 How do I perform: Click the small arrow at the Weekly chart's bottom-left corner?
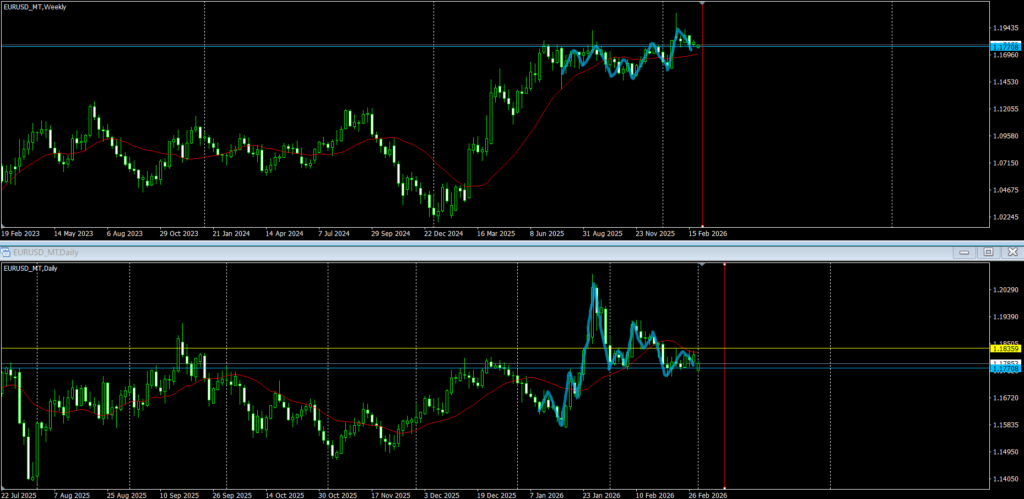click(x=3, y=227)
